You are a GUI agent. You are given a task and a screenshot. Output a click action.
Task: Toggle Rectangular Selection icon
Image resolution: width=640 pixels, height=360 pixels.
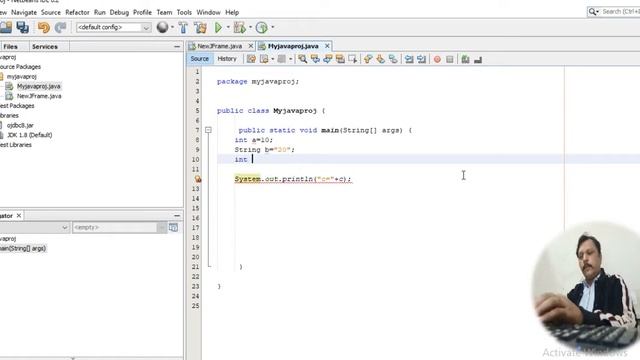pyautogui.click(x=353, y=59)
